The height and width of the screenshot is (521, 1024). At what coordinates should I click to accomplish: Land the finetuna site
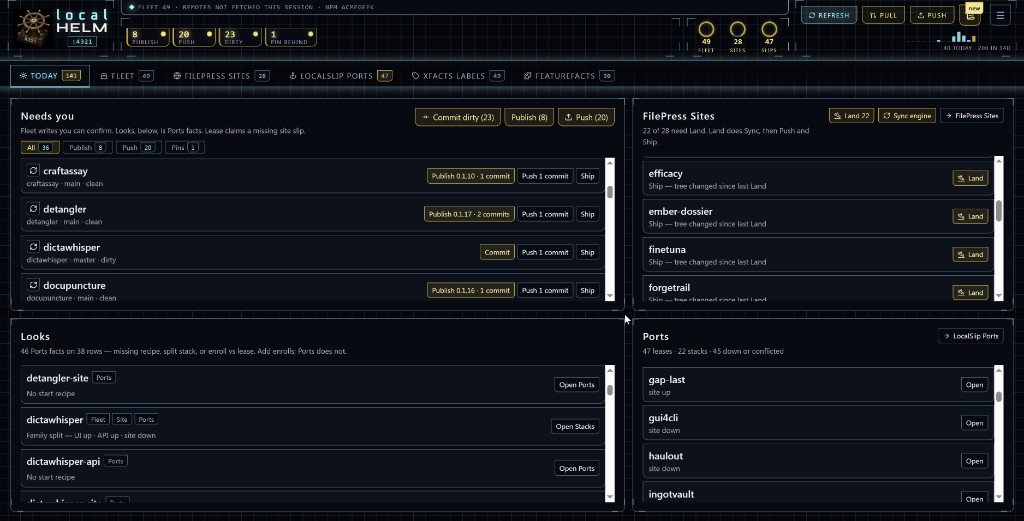[970, 254]
